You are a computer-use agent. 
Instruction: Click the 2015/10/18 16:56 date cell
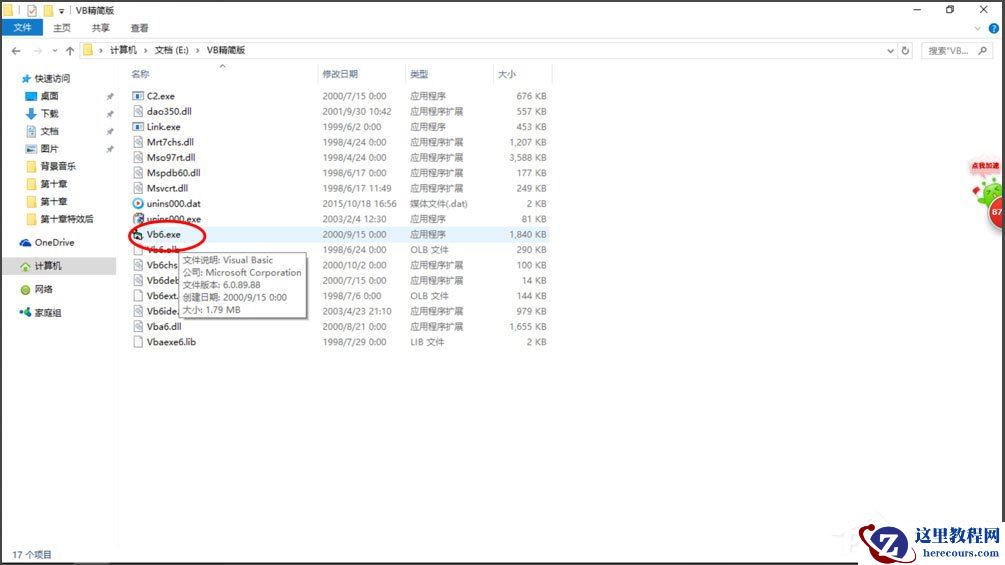tap(359, 204)
